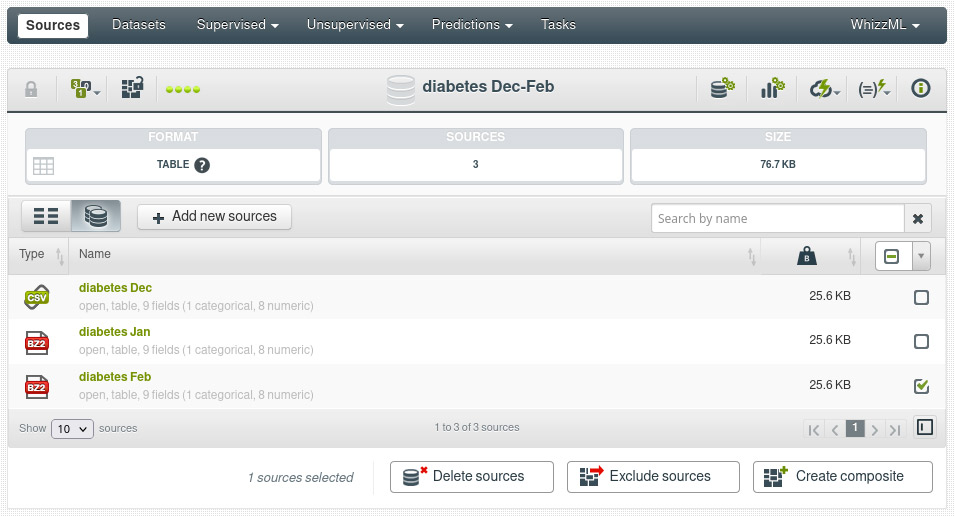Focus the Search by name field

777,219
